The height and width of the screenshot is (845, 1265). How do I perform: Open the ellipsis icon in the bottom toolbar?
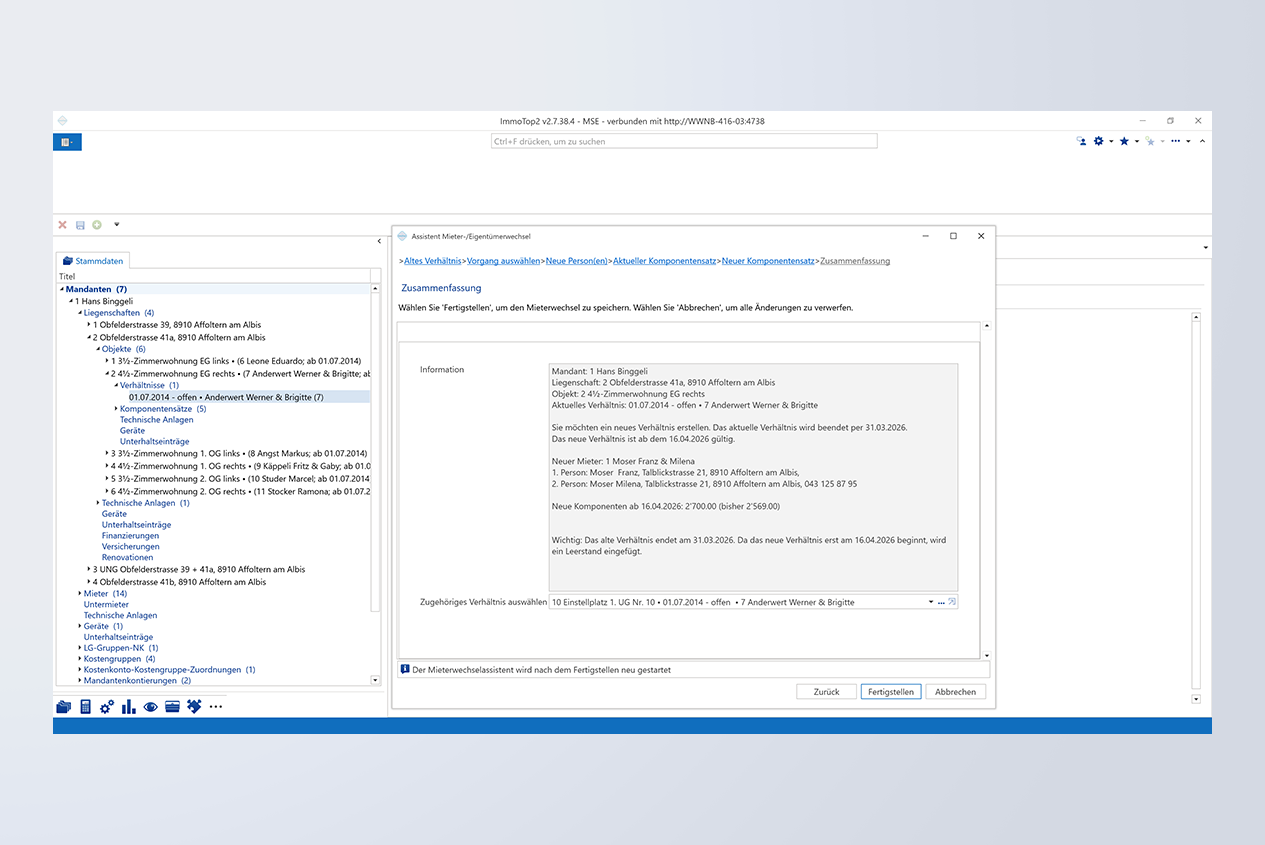[216, 706]
